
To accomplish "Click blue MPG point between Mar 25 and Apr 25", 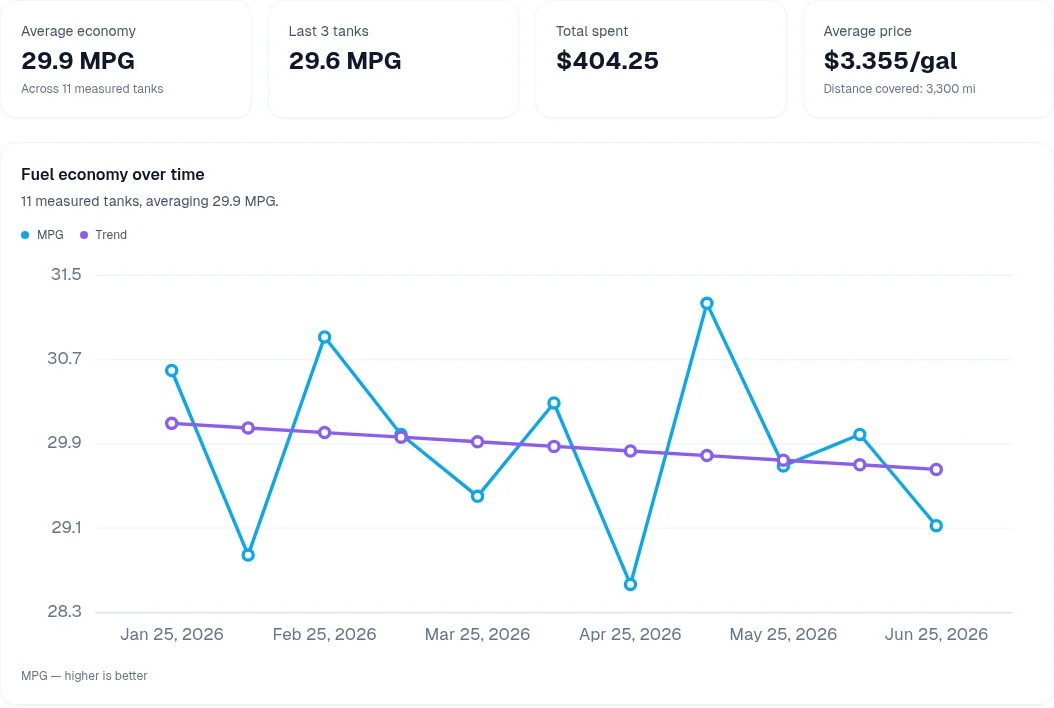I will tap(554, 403).
